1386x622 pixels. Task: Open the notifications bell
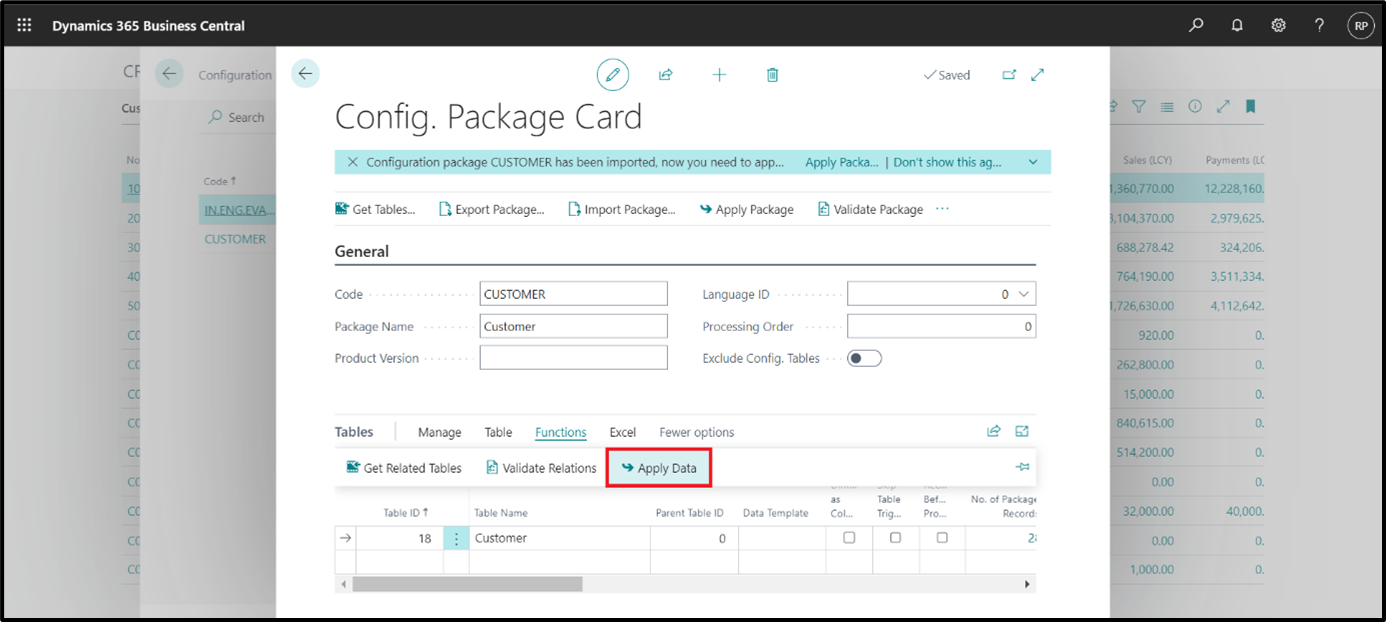point(1237,25)
